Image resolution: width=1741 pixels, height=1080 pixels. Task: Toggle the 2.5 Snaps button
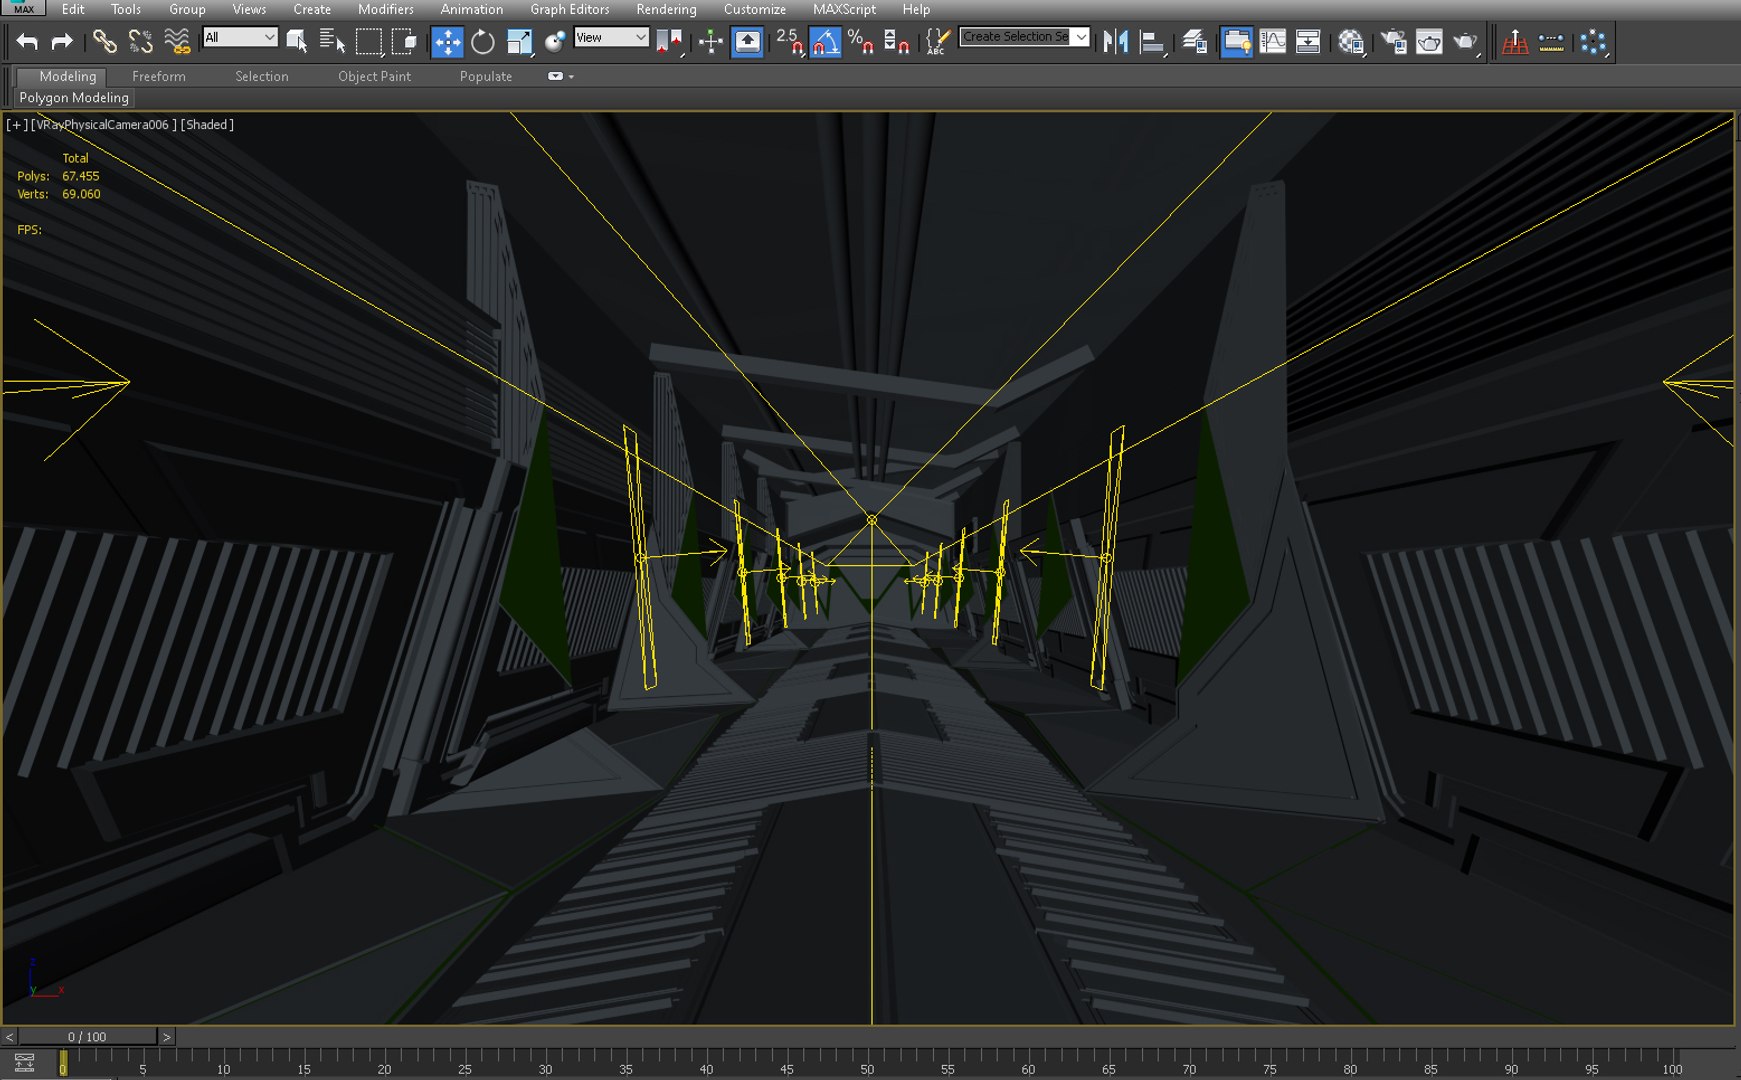[789, 42]
